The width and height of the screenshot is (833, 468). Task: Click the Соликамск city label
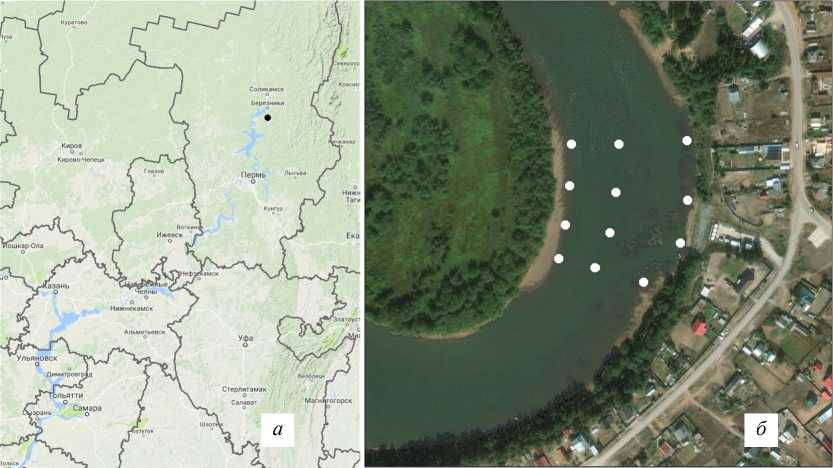(267, 89)
